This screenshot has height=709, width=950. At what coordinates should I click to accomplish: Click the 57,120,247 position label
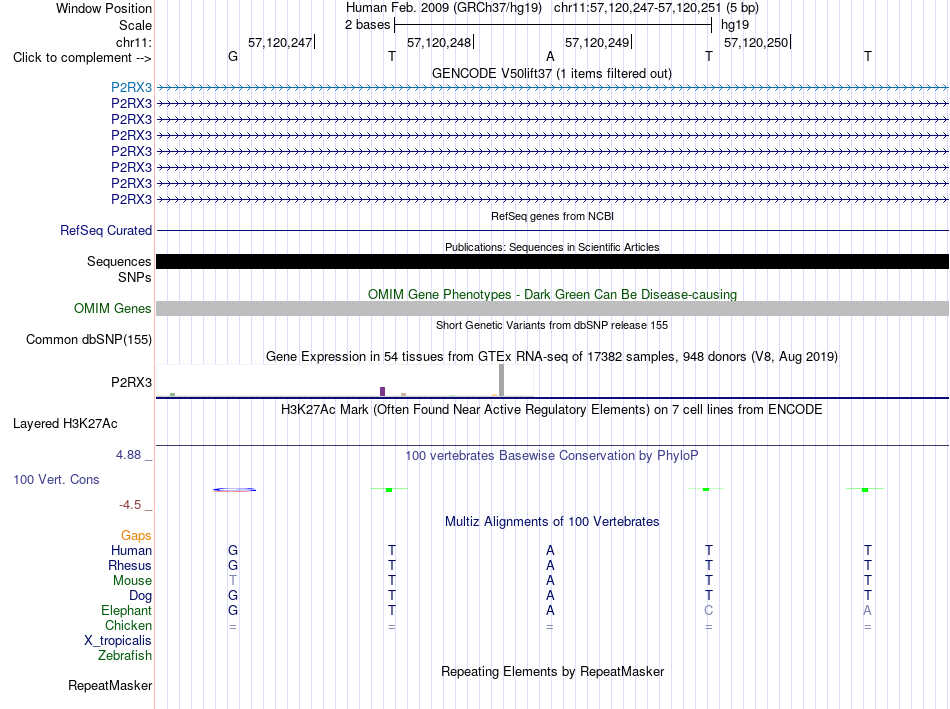pos(280,42)
